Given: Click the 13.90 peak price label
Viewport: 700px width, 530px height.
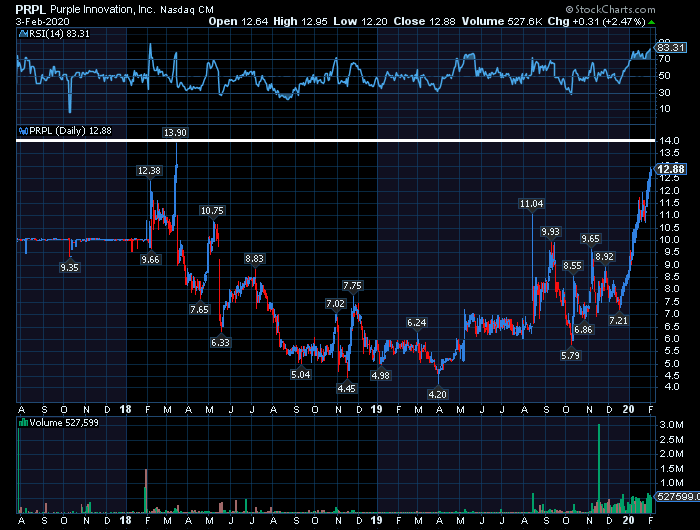Looking at the screenshot, I should click(x=175, y=133).
